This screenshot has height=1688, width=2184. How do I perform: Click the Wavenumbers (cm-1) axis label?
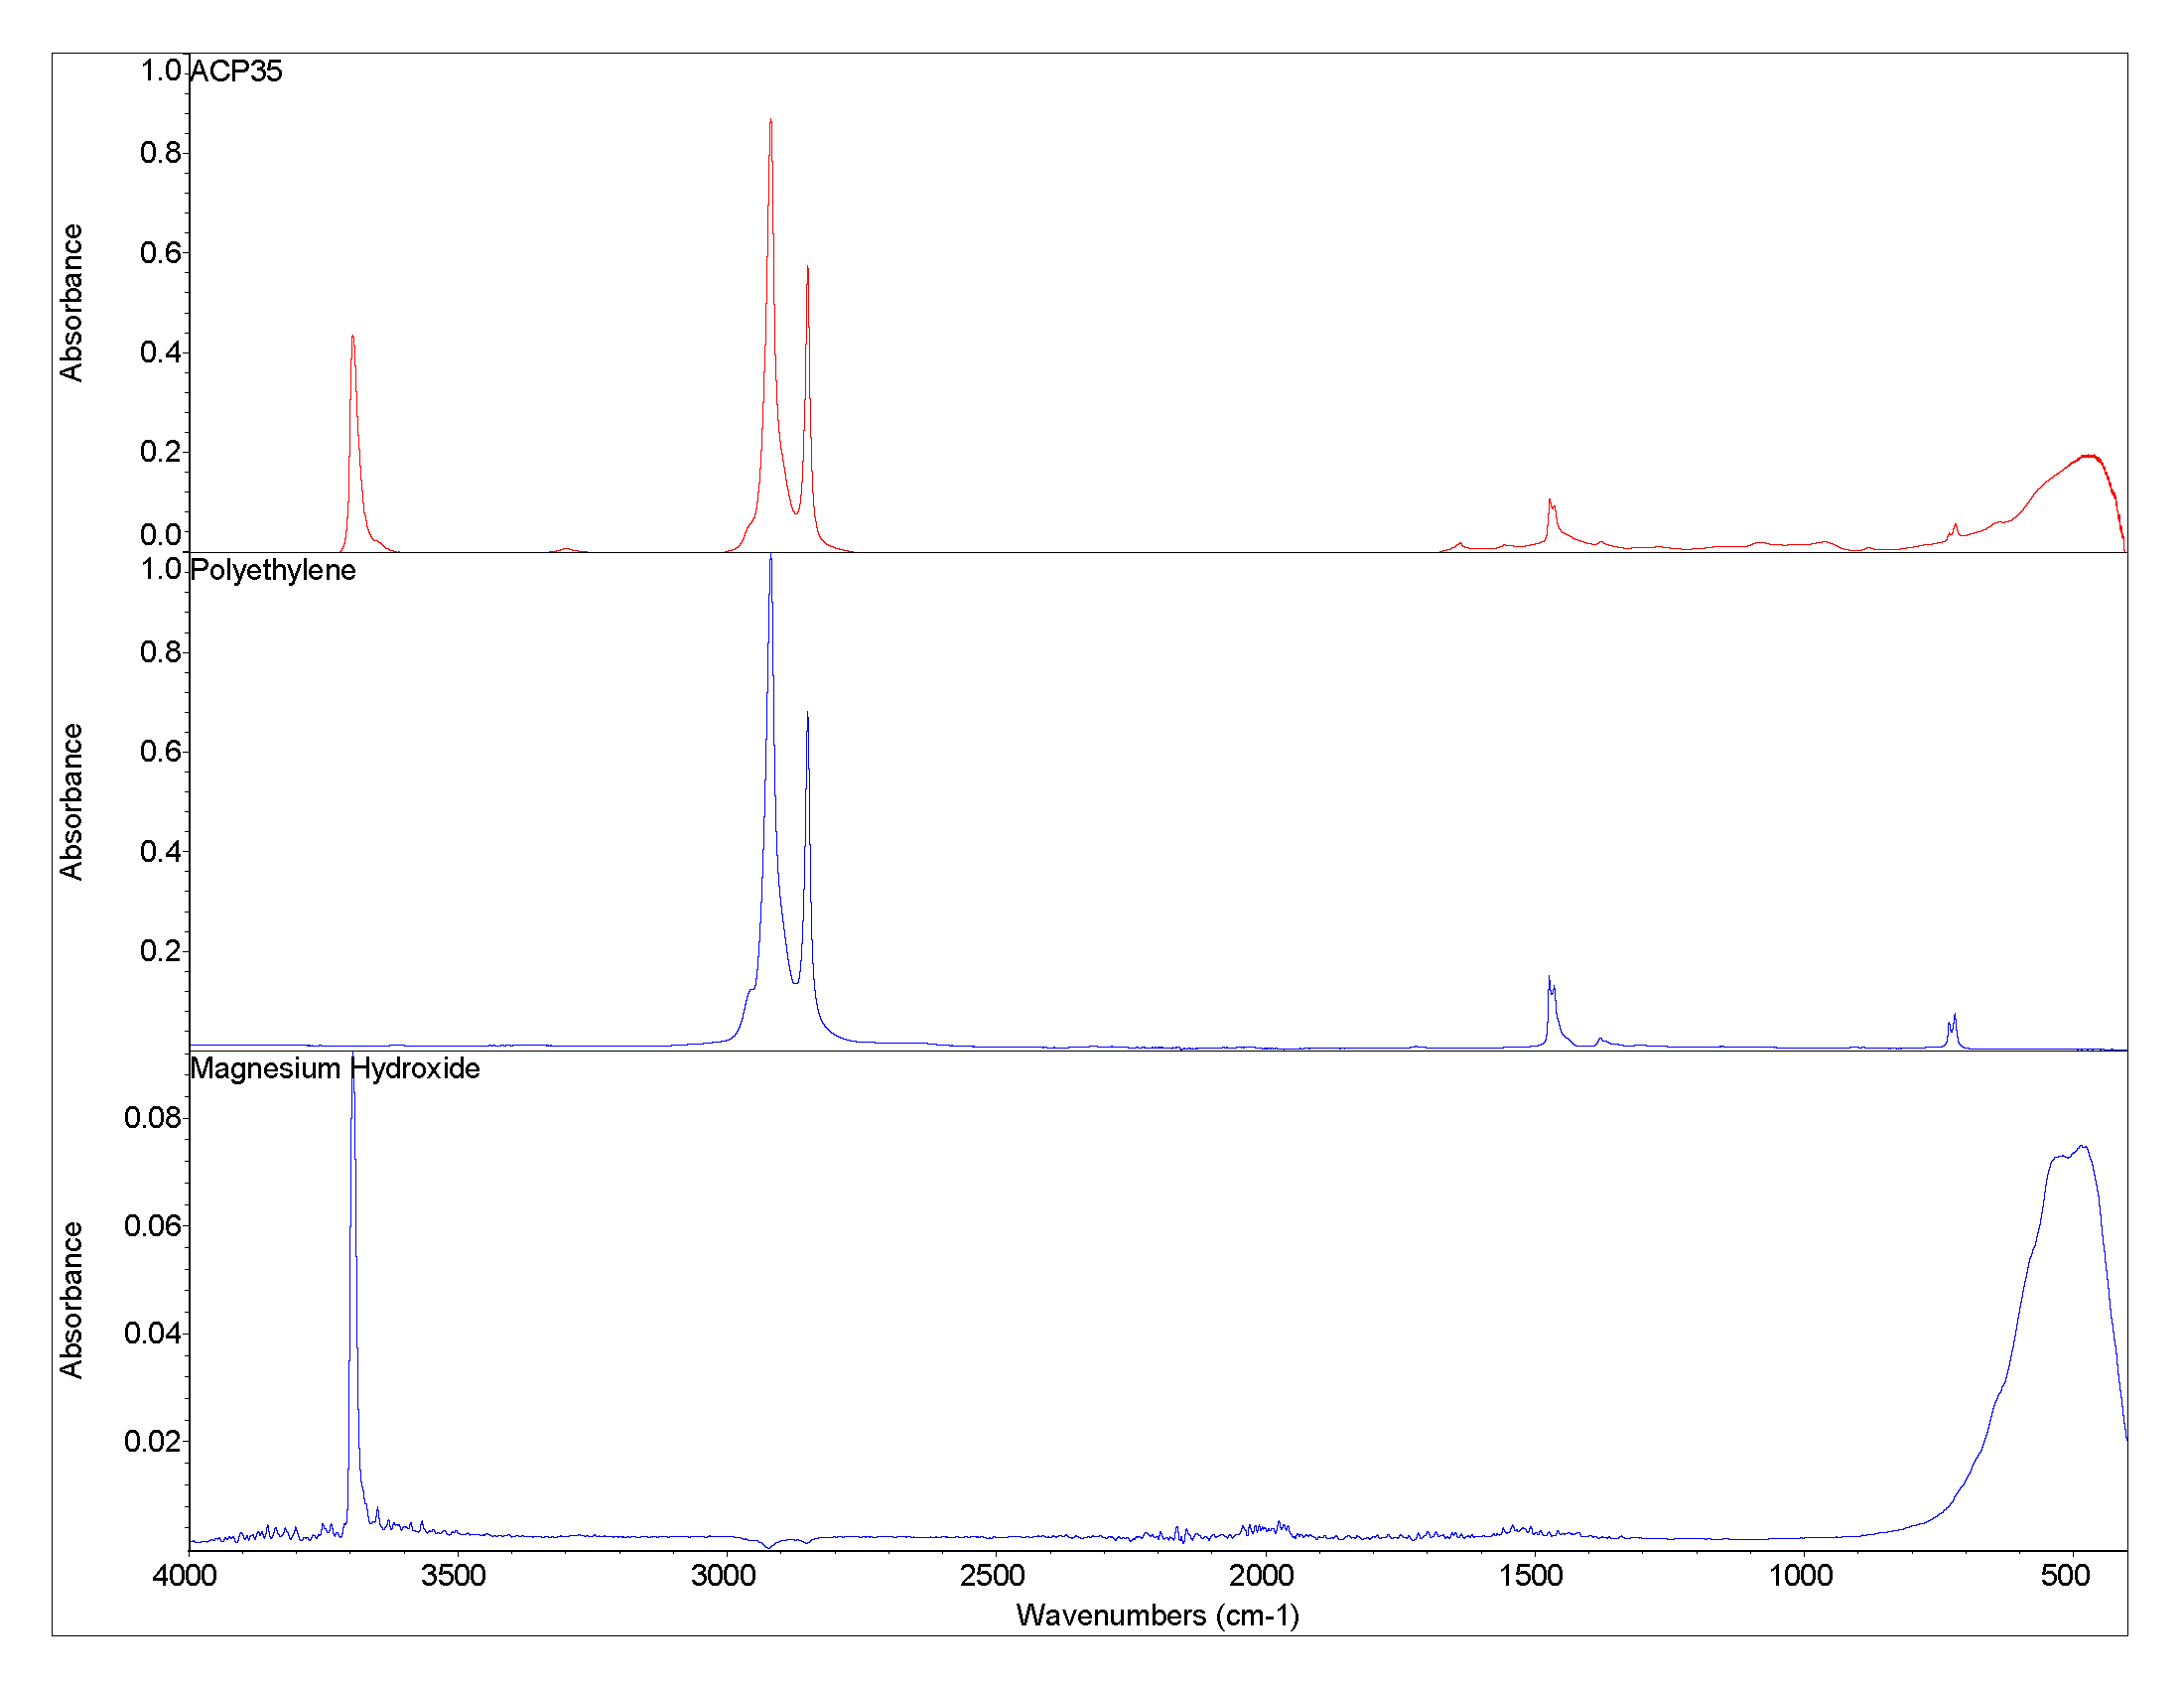coord(1157,1615)
